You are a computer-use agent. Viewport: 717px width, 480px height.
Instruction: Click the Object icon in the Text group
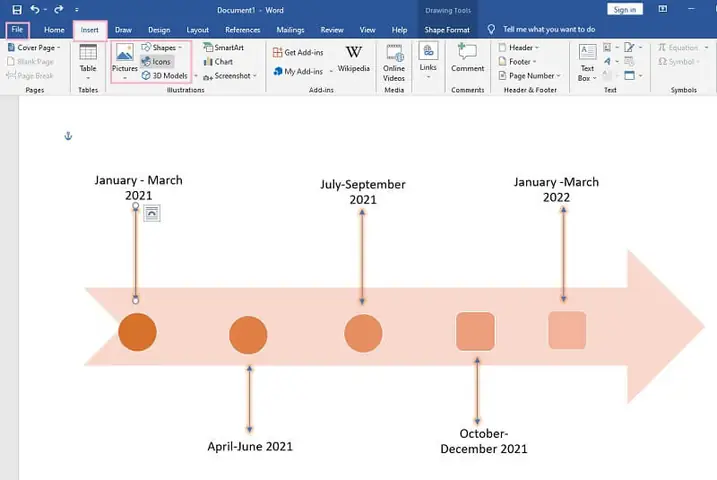click(630, 75)
